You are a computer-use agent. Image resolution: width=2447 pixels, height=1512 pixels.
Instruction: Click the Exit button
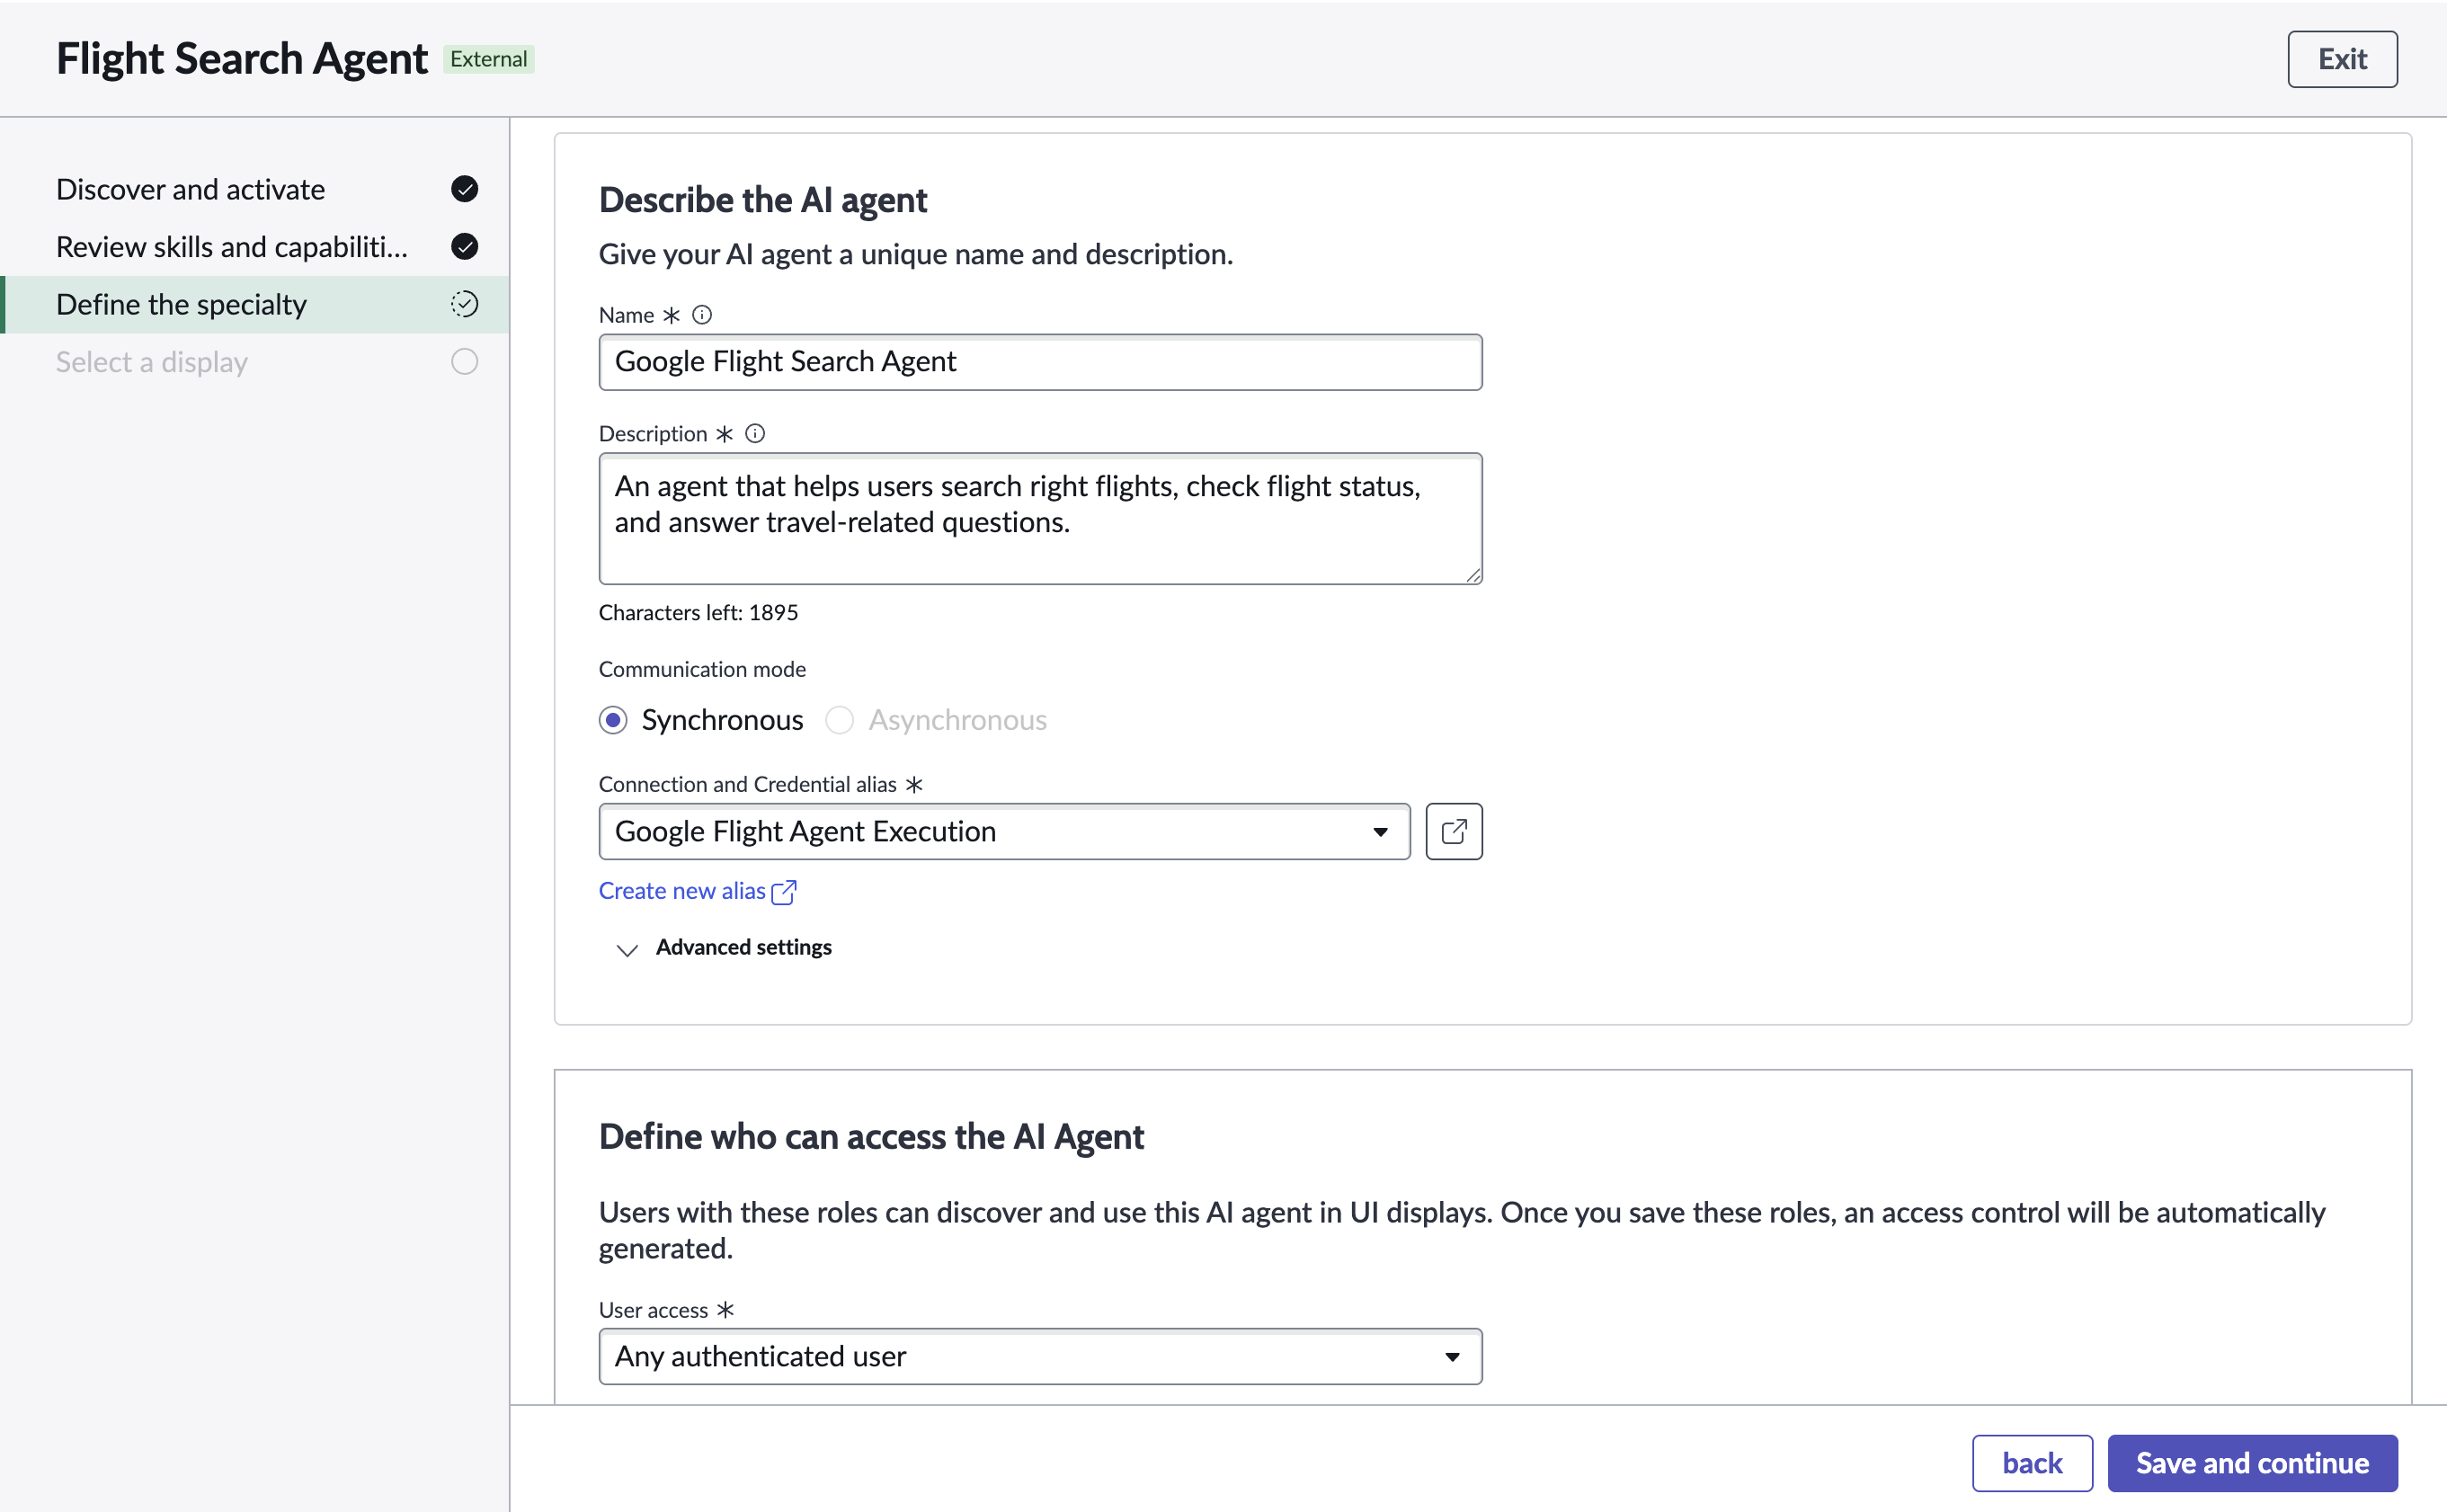click(x=2342, y=59)
